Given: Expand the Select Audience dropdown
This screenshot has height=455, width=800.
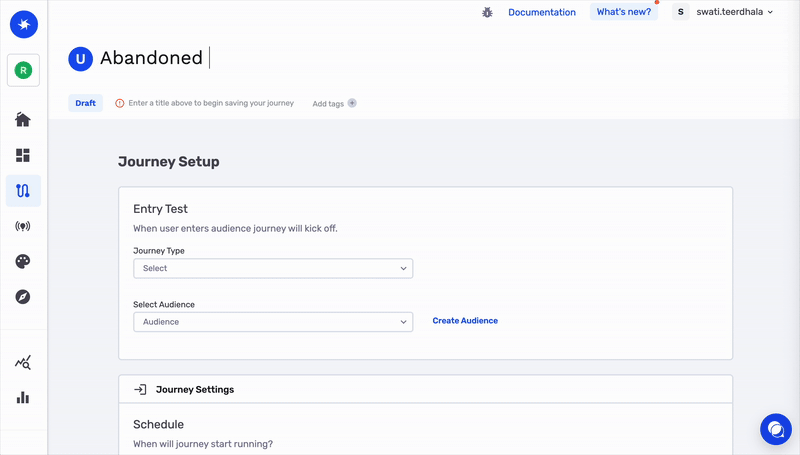Looking at the screenshot, I should pos(273,322).
